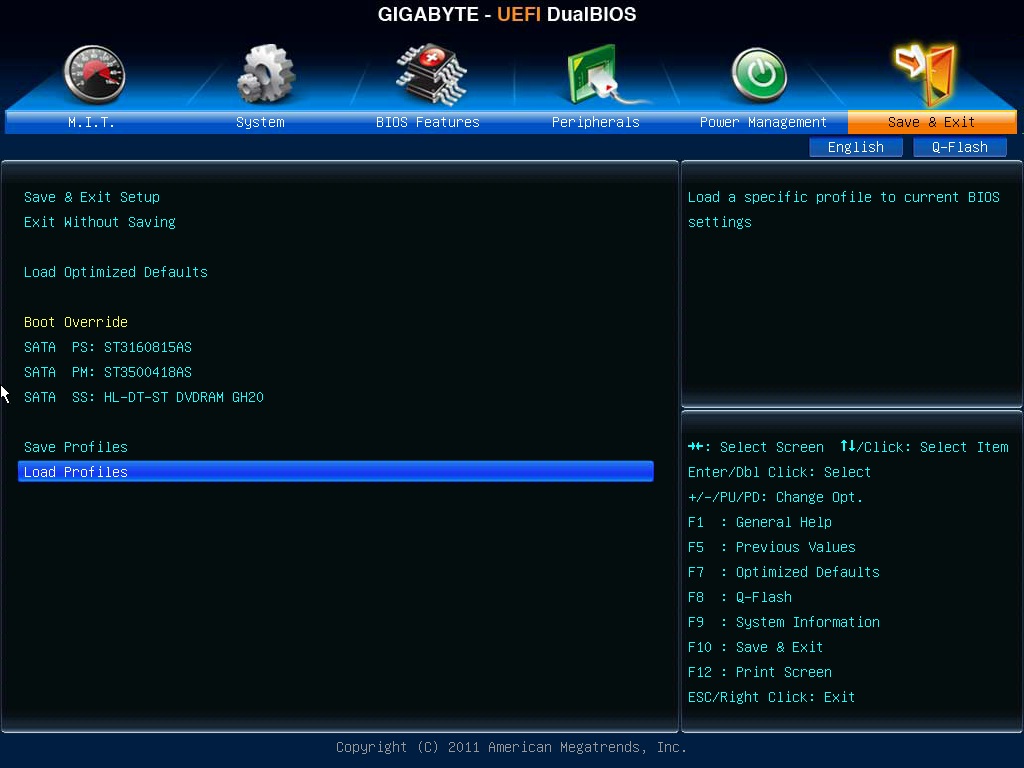The image size is (1024, 768).
Task: Click the American Megatrends copyright text
Action: [511, 747]
